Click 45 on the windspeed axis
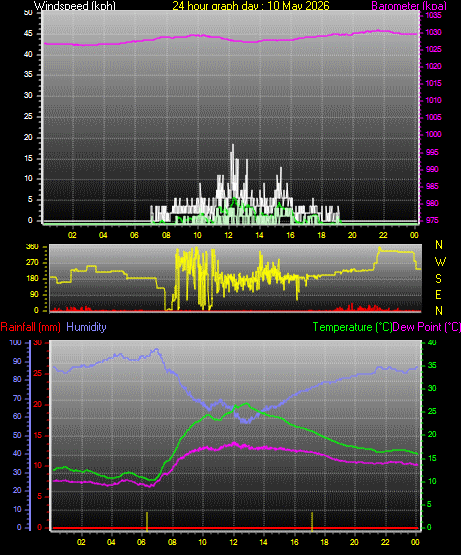 click(x=28, y=34)
